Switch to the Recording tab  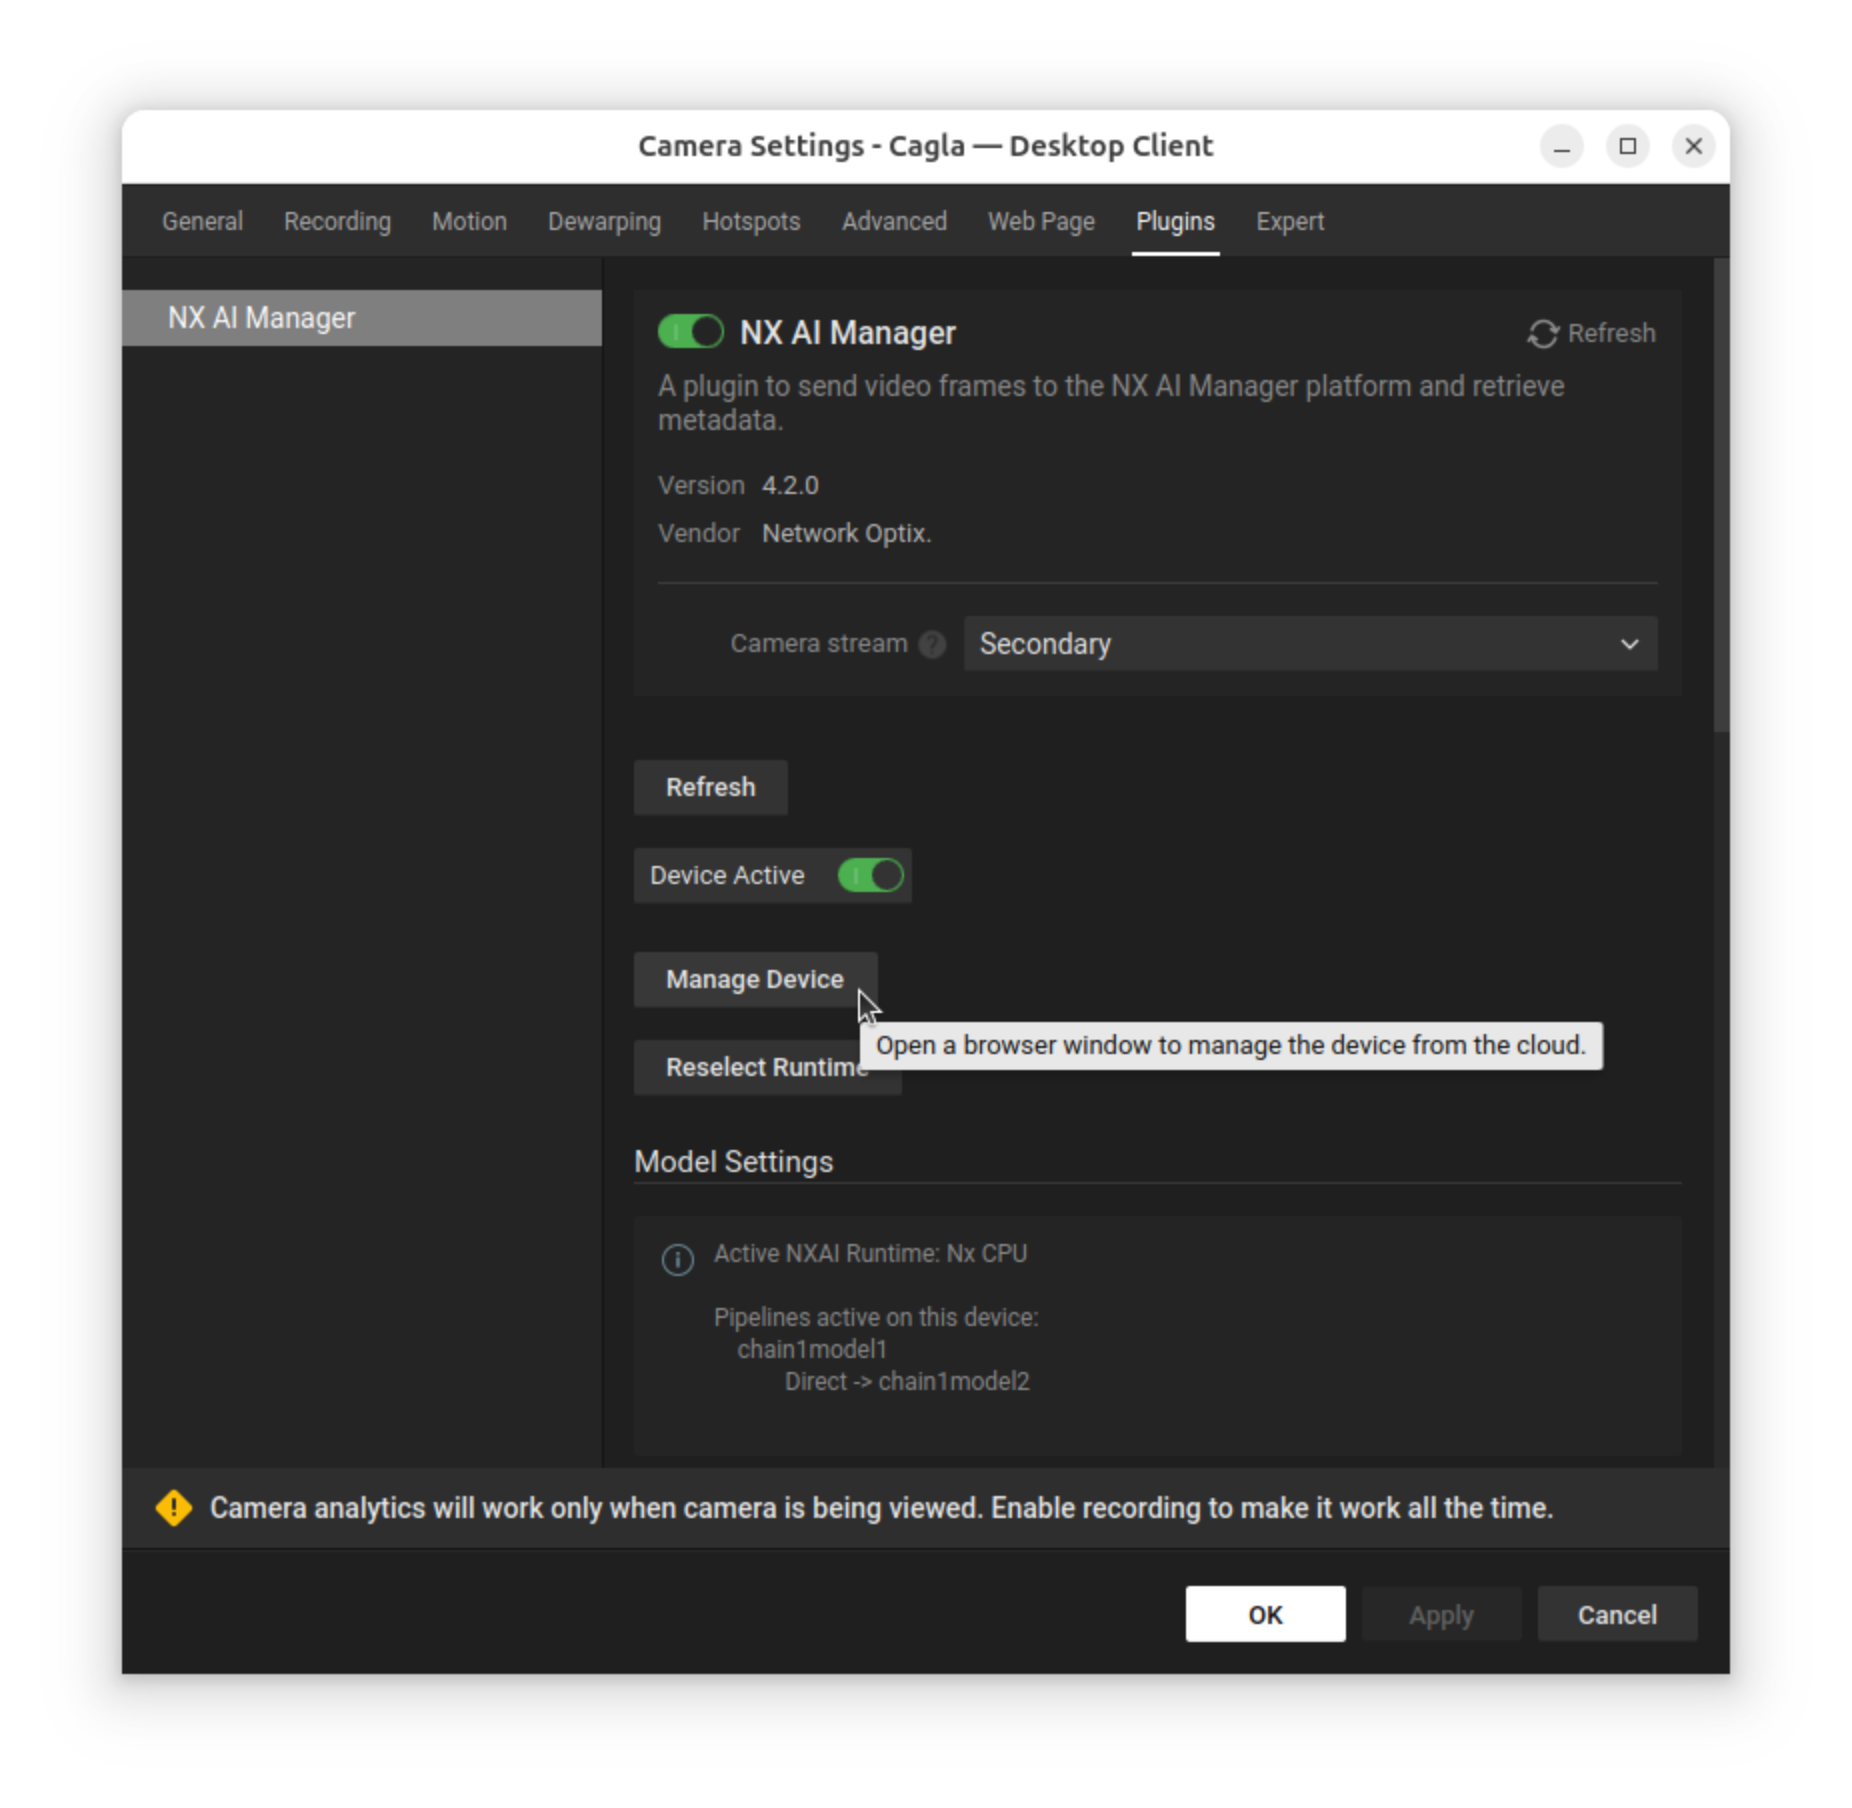click(337, 222)
